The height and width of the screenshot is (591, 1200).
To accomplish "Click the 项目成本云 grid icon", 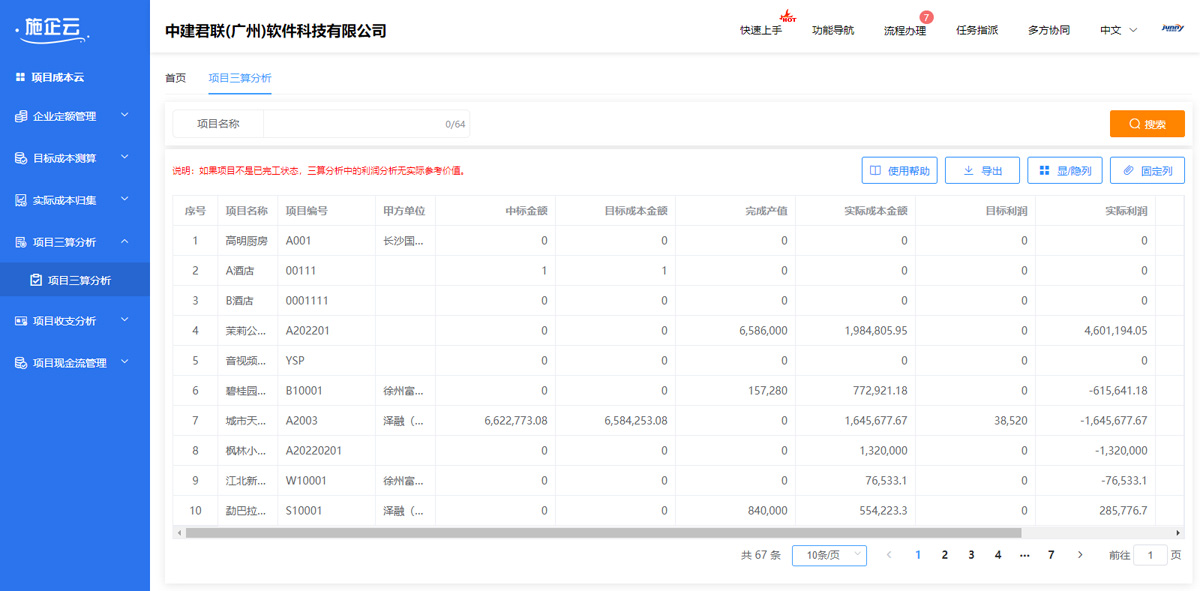I will tap(20, 77).
